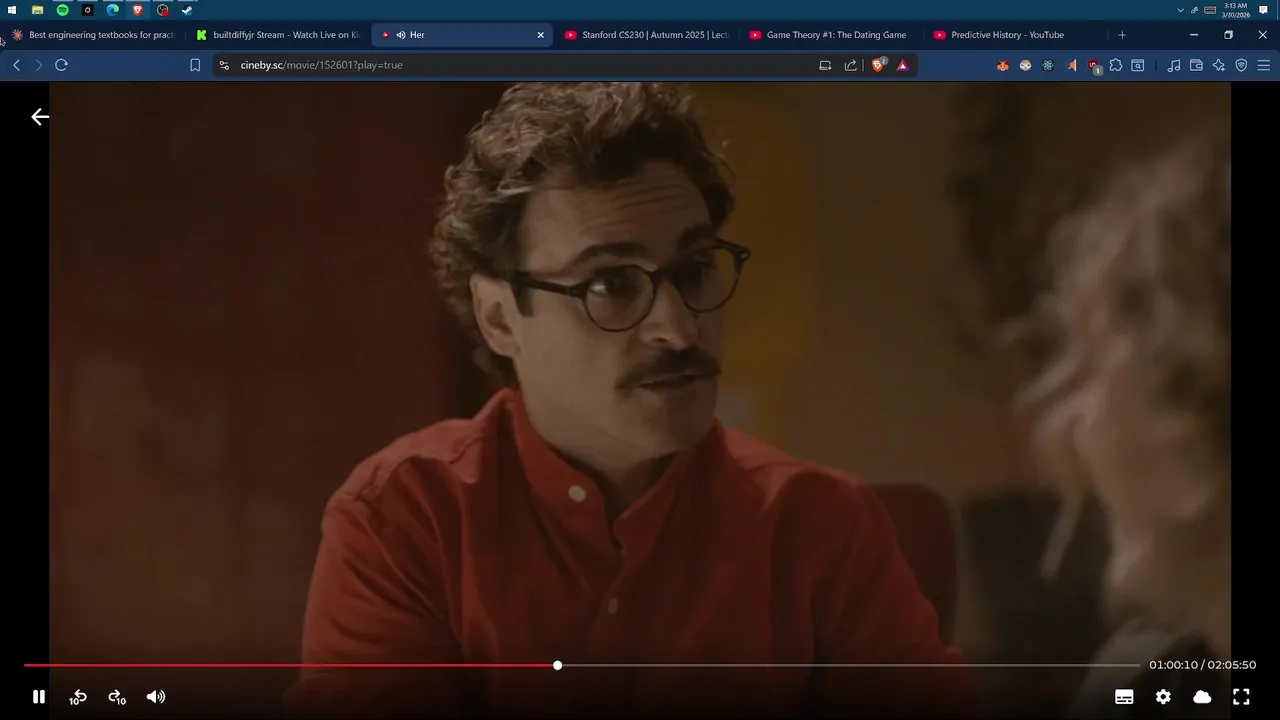
Task: Switch to Best engineering textbooks tab
Action: point(93,35)
